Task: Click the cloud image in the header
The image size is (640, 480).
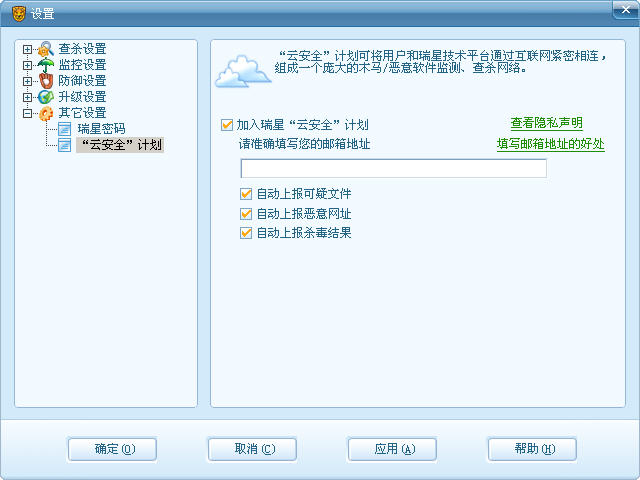Action: click(242, 72)
